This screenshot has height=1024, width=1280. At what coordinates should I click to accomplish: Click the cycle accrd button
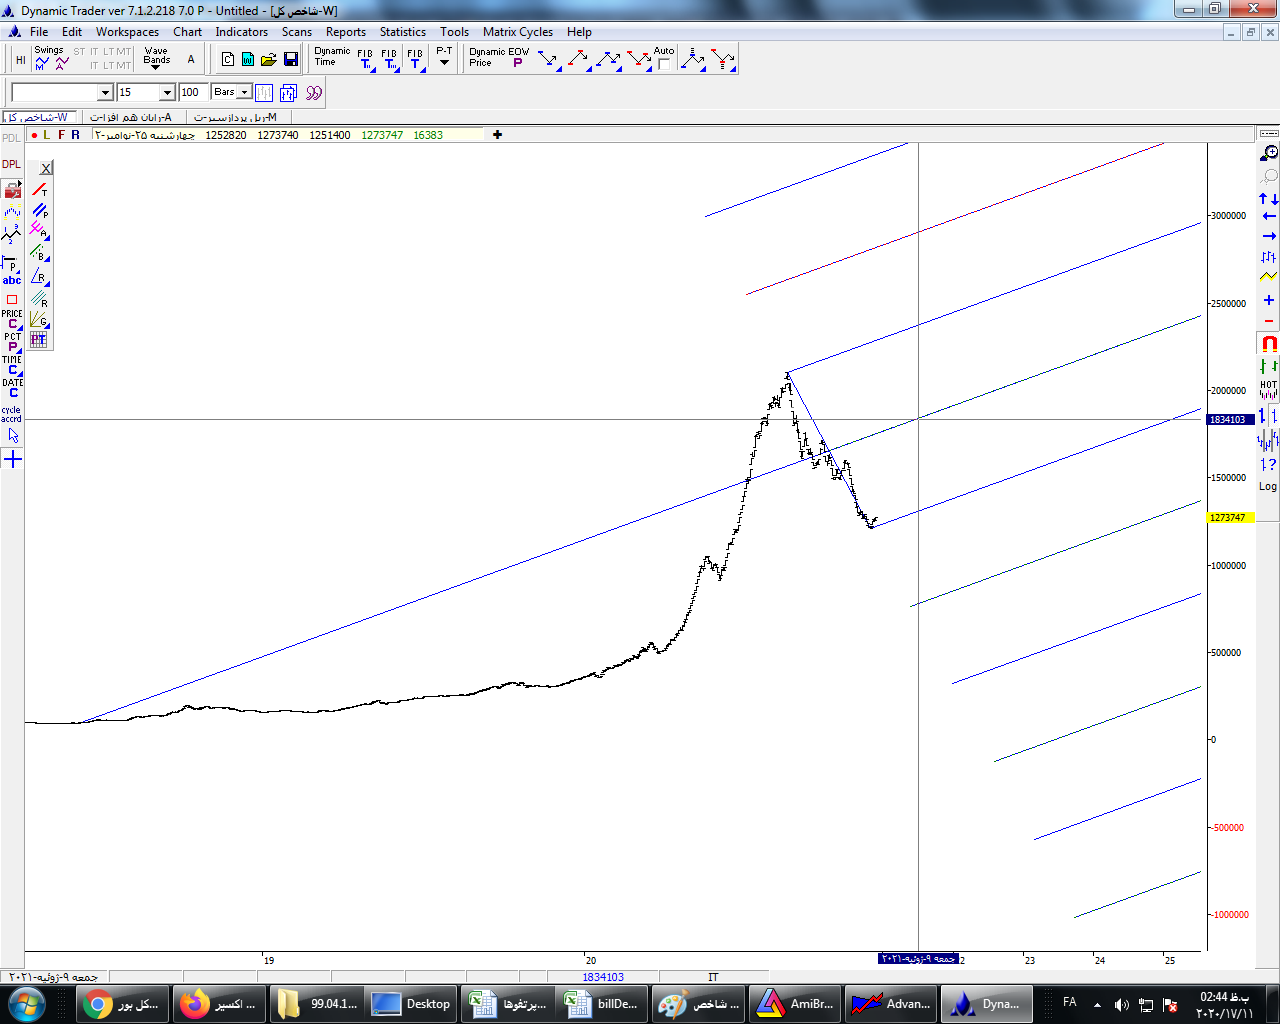(x=11, y=414)
